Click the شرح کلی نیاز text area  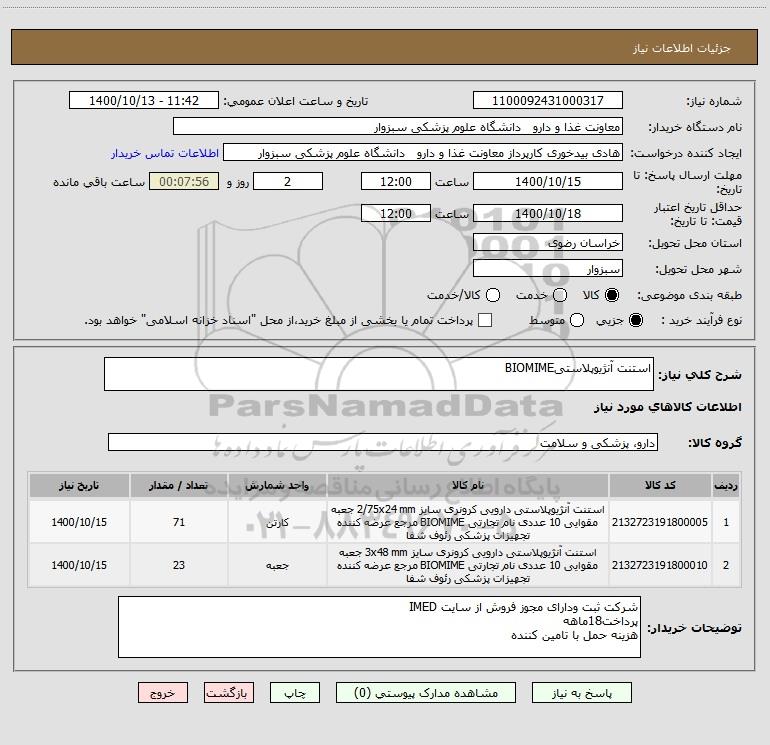pyautogui.click(x=379, y=374)
